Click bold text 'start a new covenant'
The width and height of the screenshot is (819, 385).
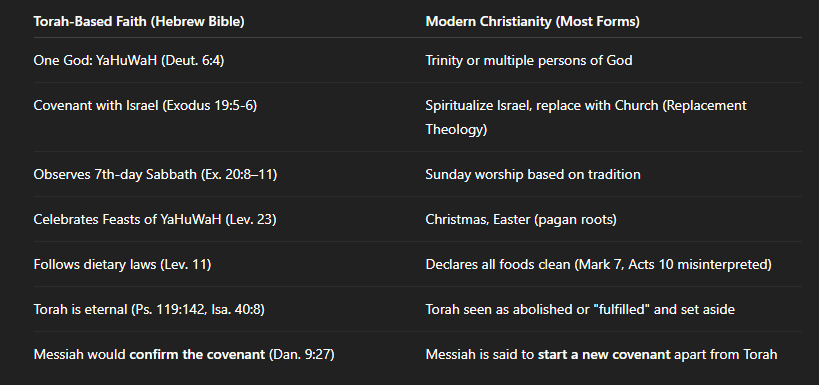[x=604, y=355]
